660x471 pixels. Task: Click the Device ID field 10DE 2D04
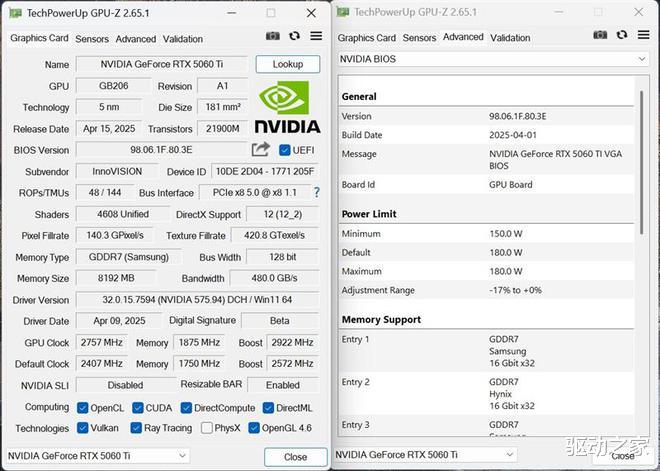(264, 171)
